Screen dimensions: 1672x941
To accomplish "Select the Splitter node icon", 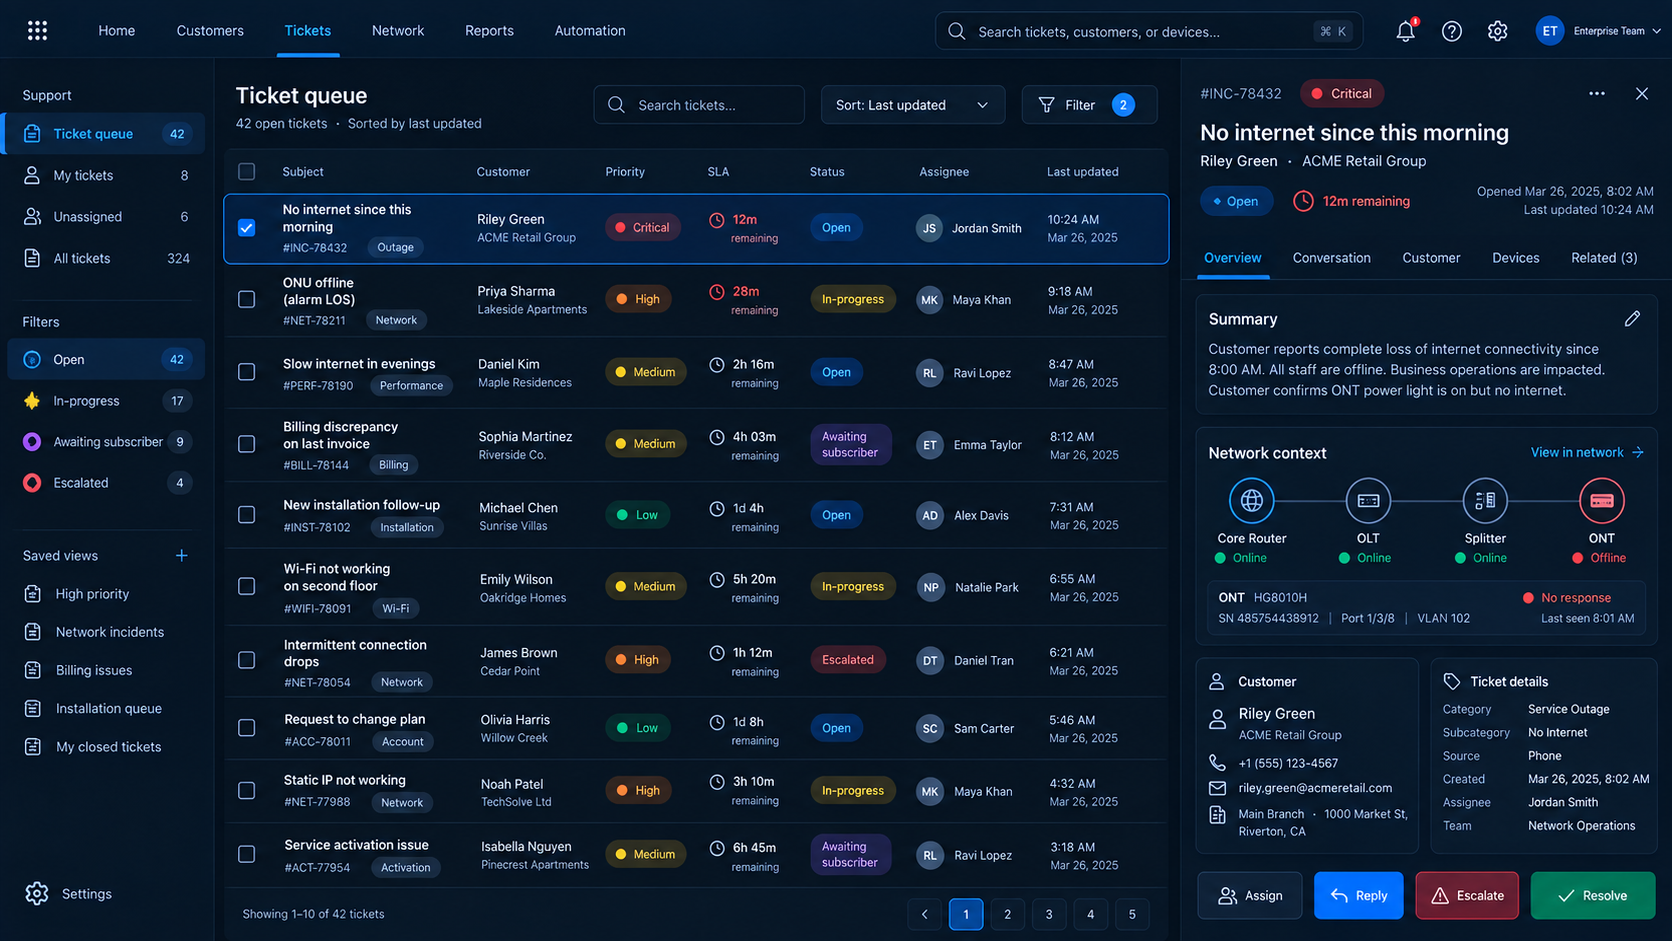I will (x=1485, y=500).
